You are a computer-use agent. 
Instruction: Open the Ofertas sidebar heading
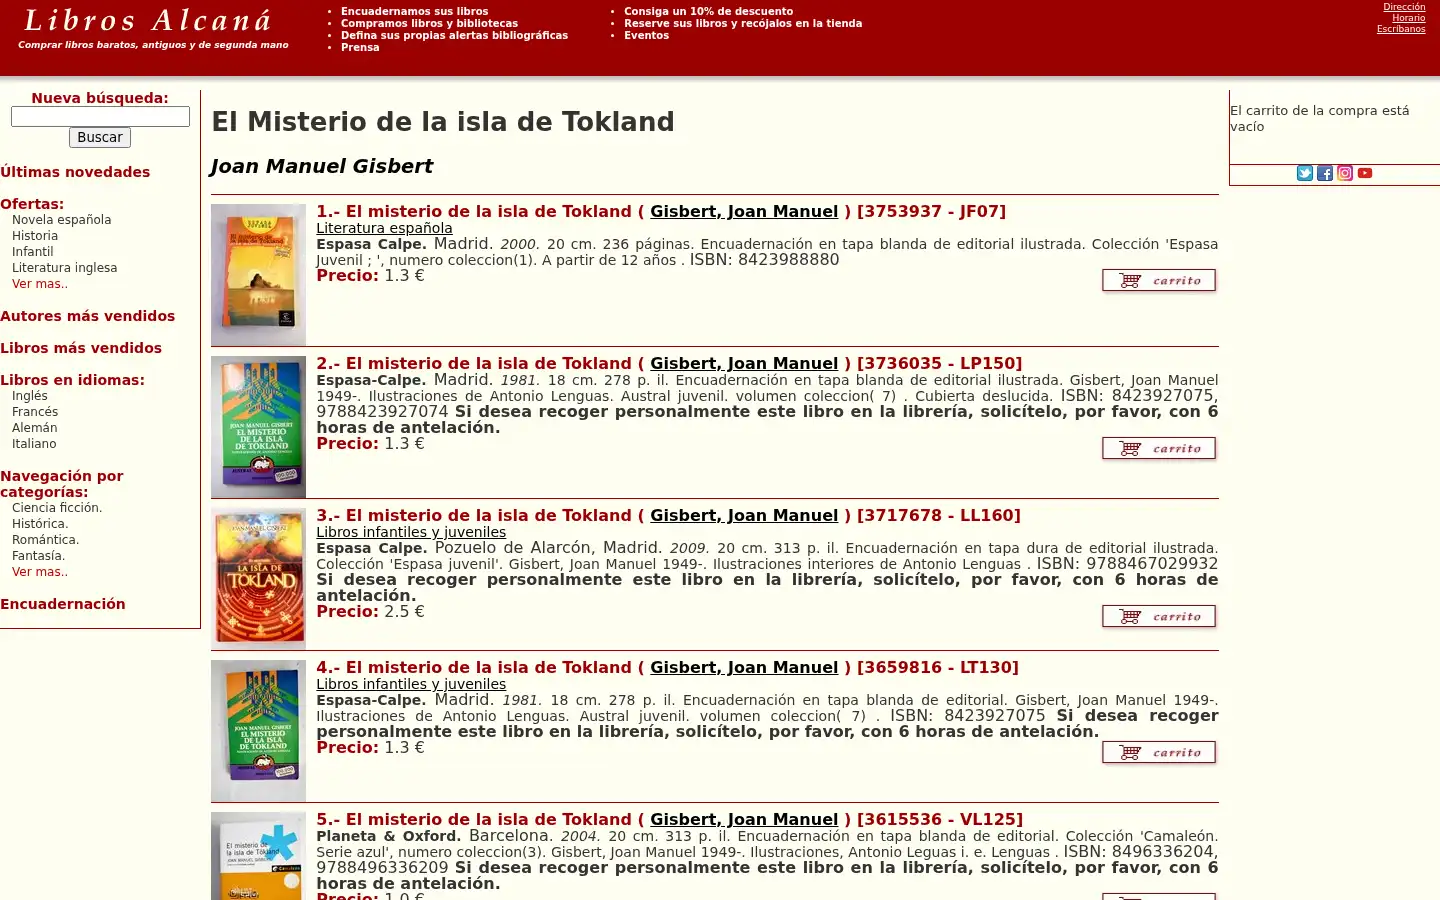click(x=32, y=204)
